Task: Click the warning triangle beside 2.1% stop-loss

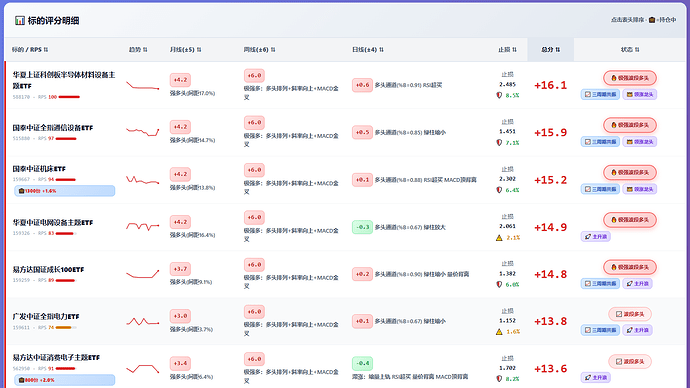Action: [x=499, y=238]
